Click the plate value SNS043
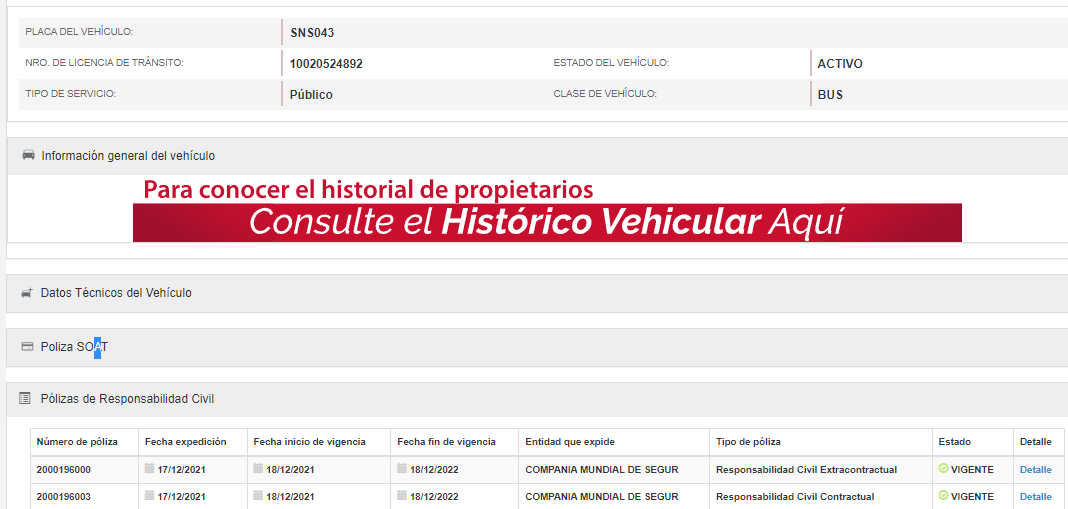Viewport: 1068px width, 509px height. point(312,33)
